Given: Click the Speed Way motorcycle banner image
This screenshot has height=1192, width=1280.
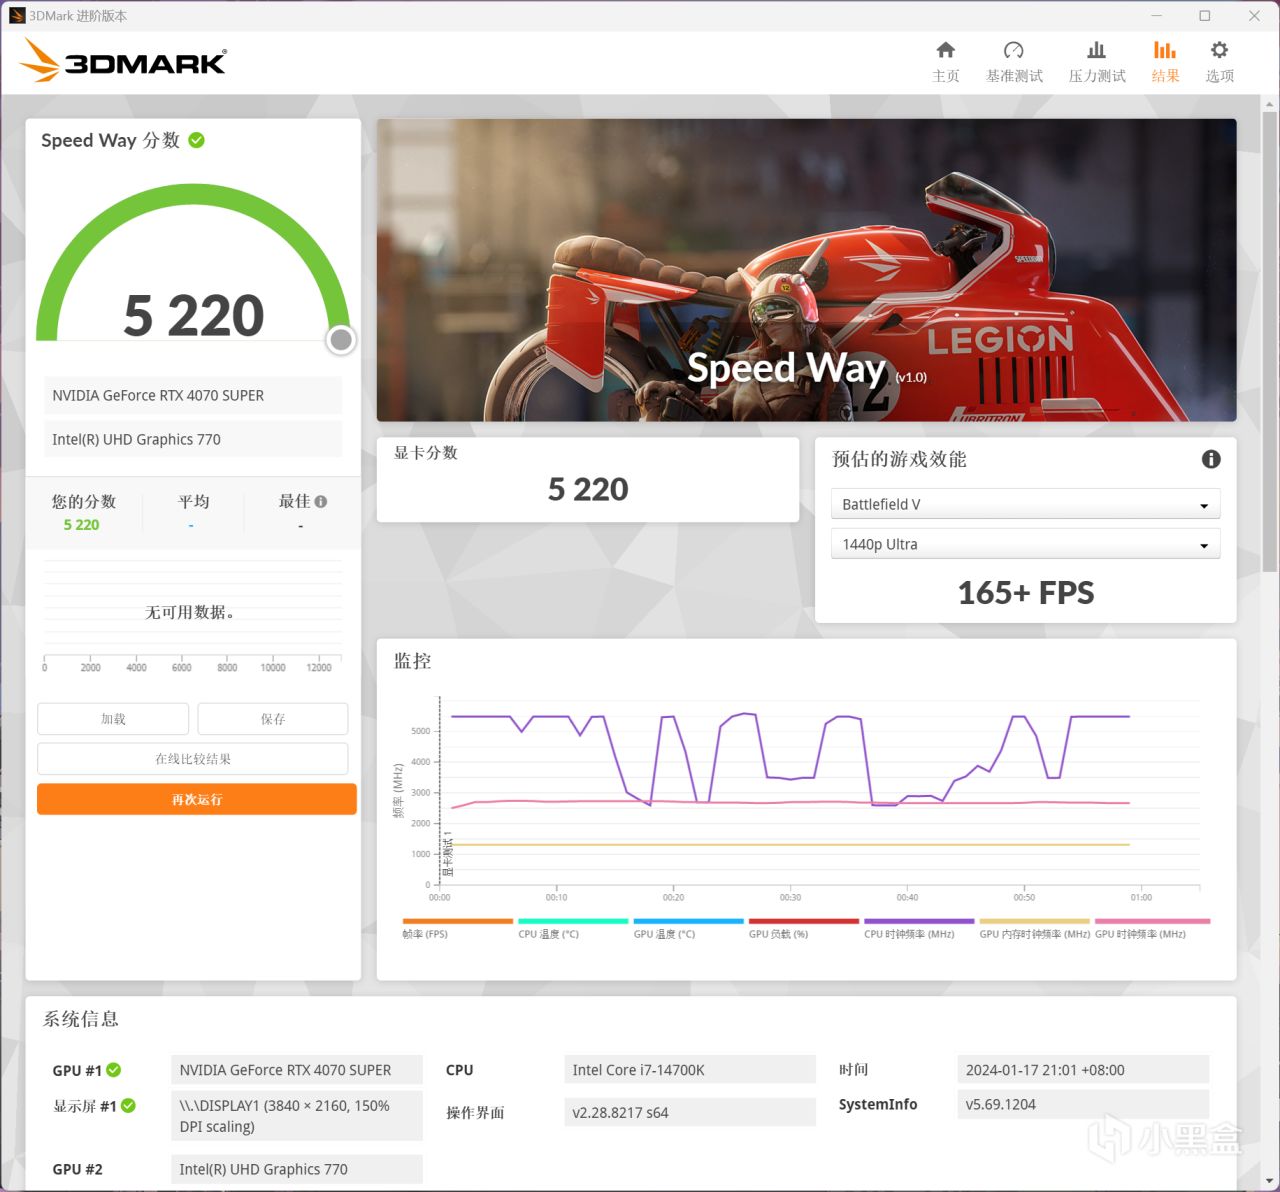Looking at the screenshot, I should tap(806, 270).
